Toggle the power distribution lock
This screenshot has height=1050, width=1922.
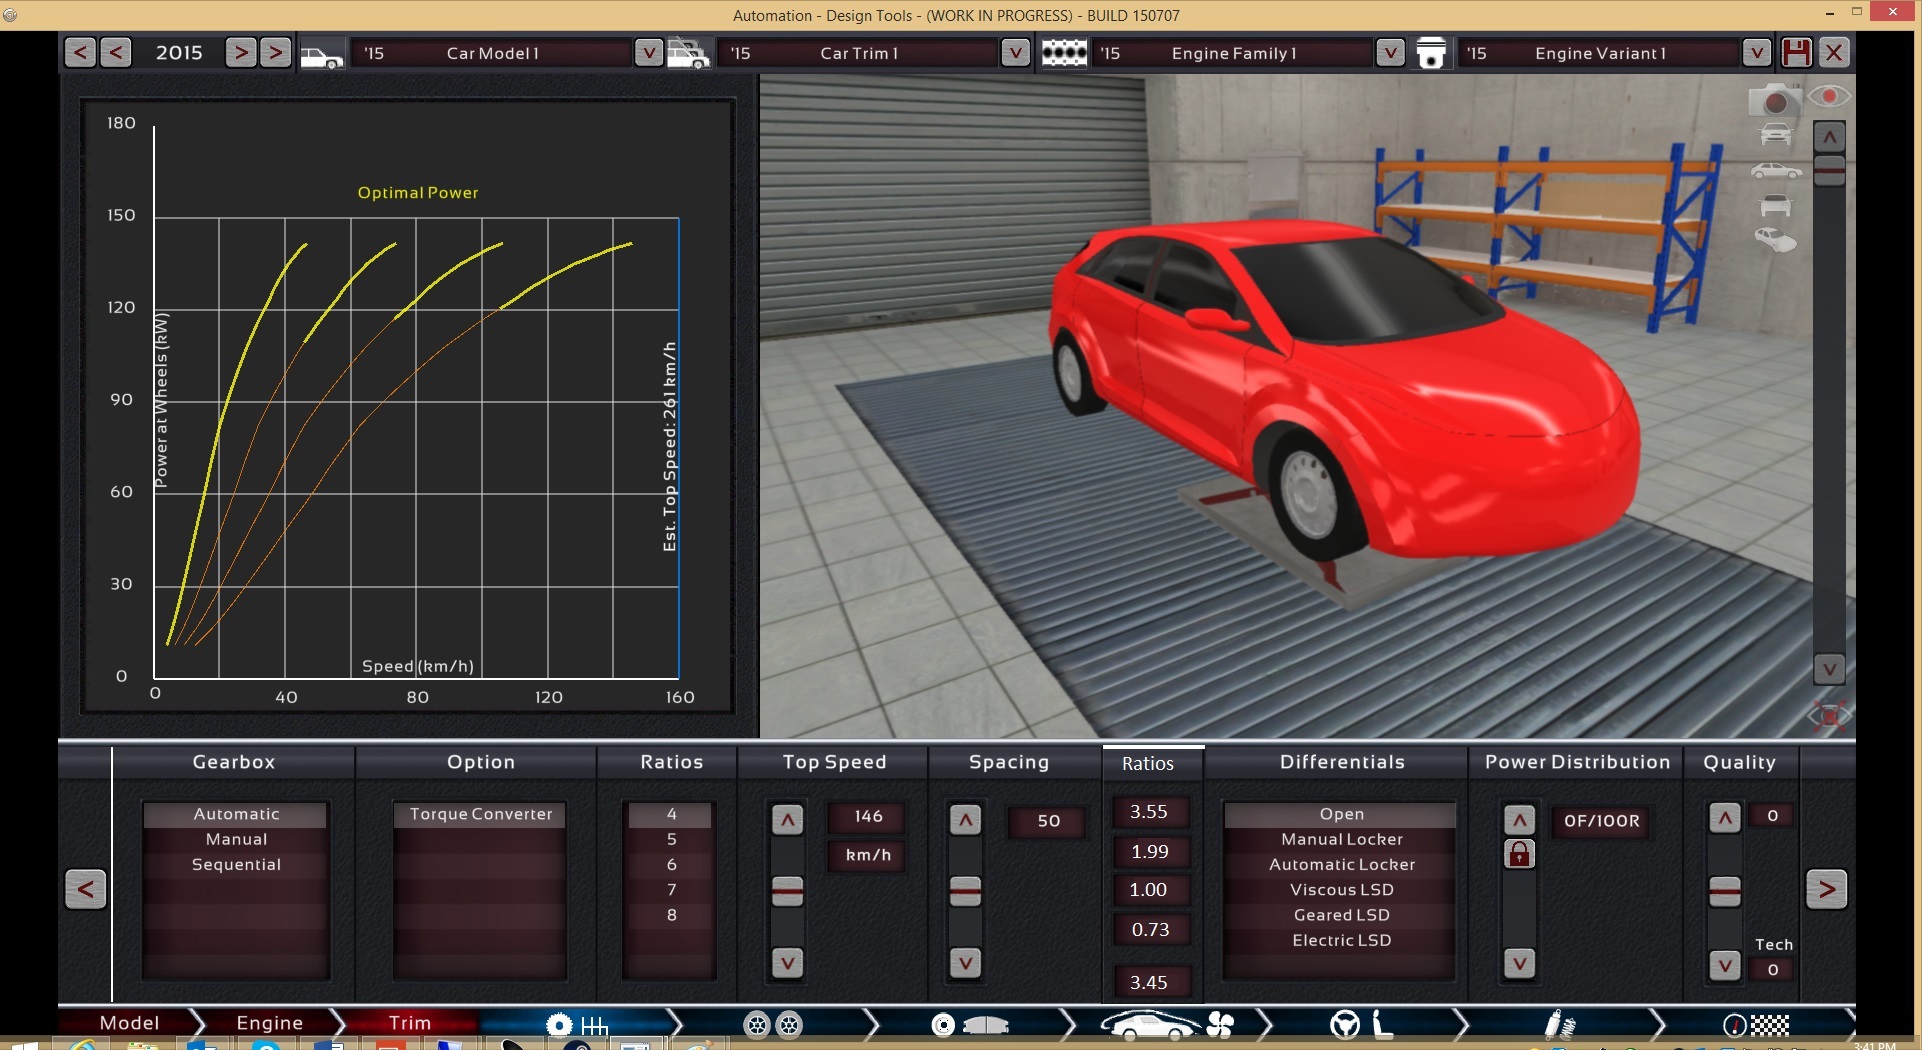(x=1519, y=854)
